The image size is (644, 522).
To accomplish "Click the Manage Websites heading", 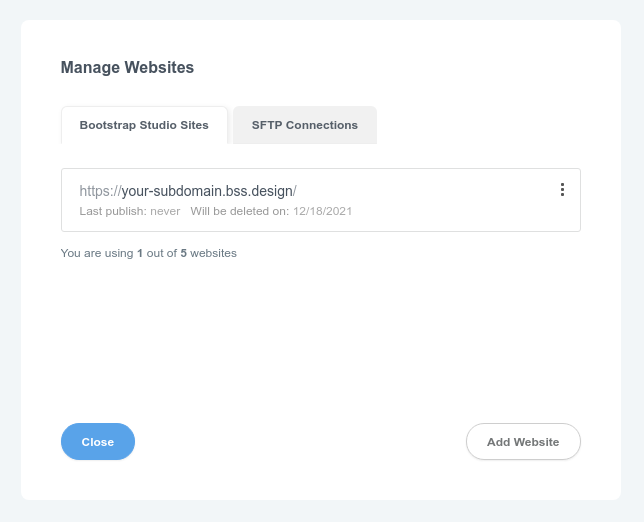I will pos(127,67).
